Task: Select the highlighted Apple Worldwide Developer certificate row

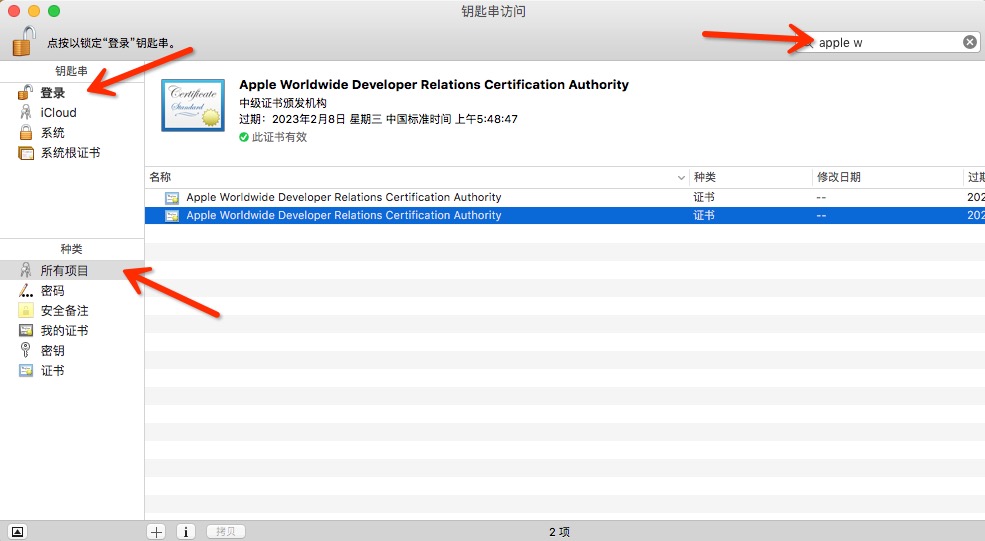Action: click(565, 215)
